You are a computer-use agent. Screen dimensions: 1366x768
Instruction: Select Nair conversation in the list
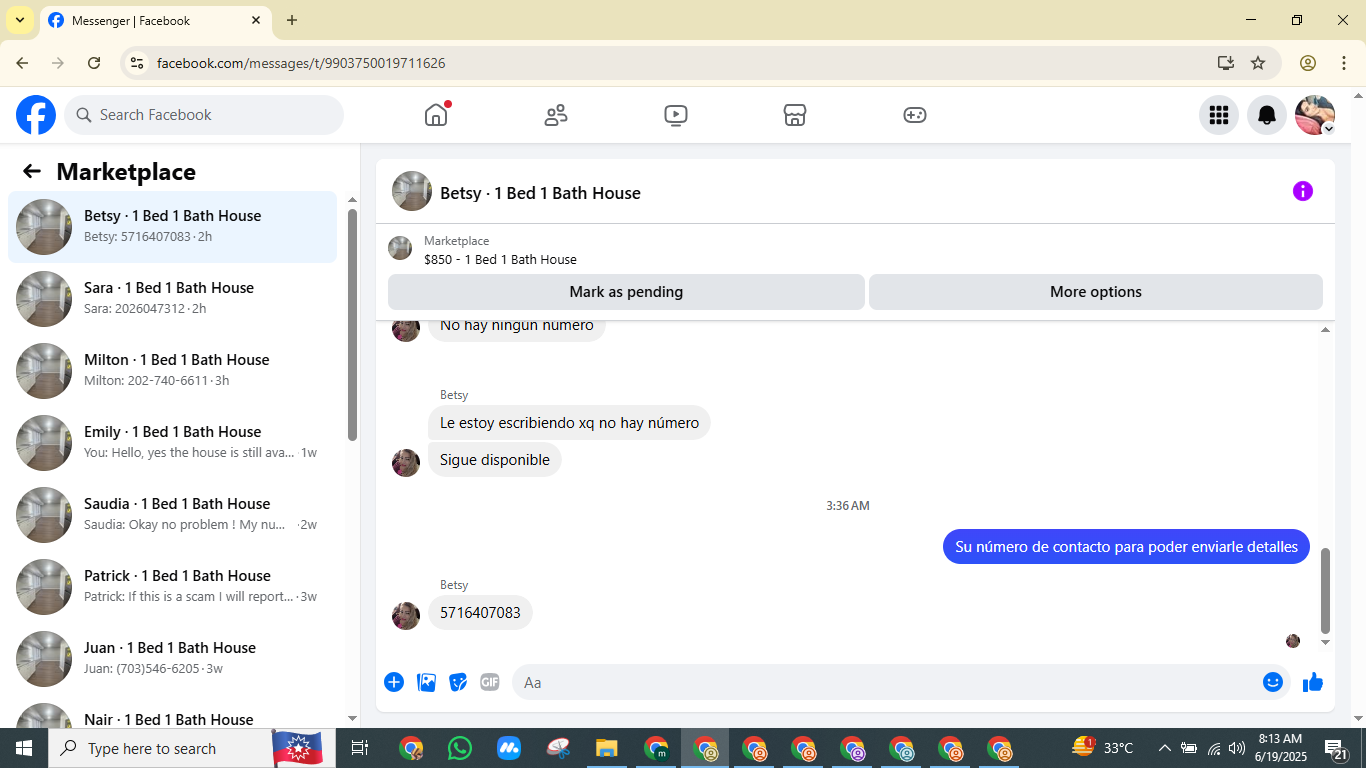(173, 714)
